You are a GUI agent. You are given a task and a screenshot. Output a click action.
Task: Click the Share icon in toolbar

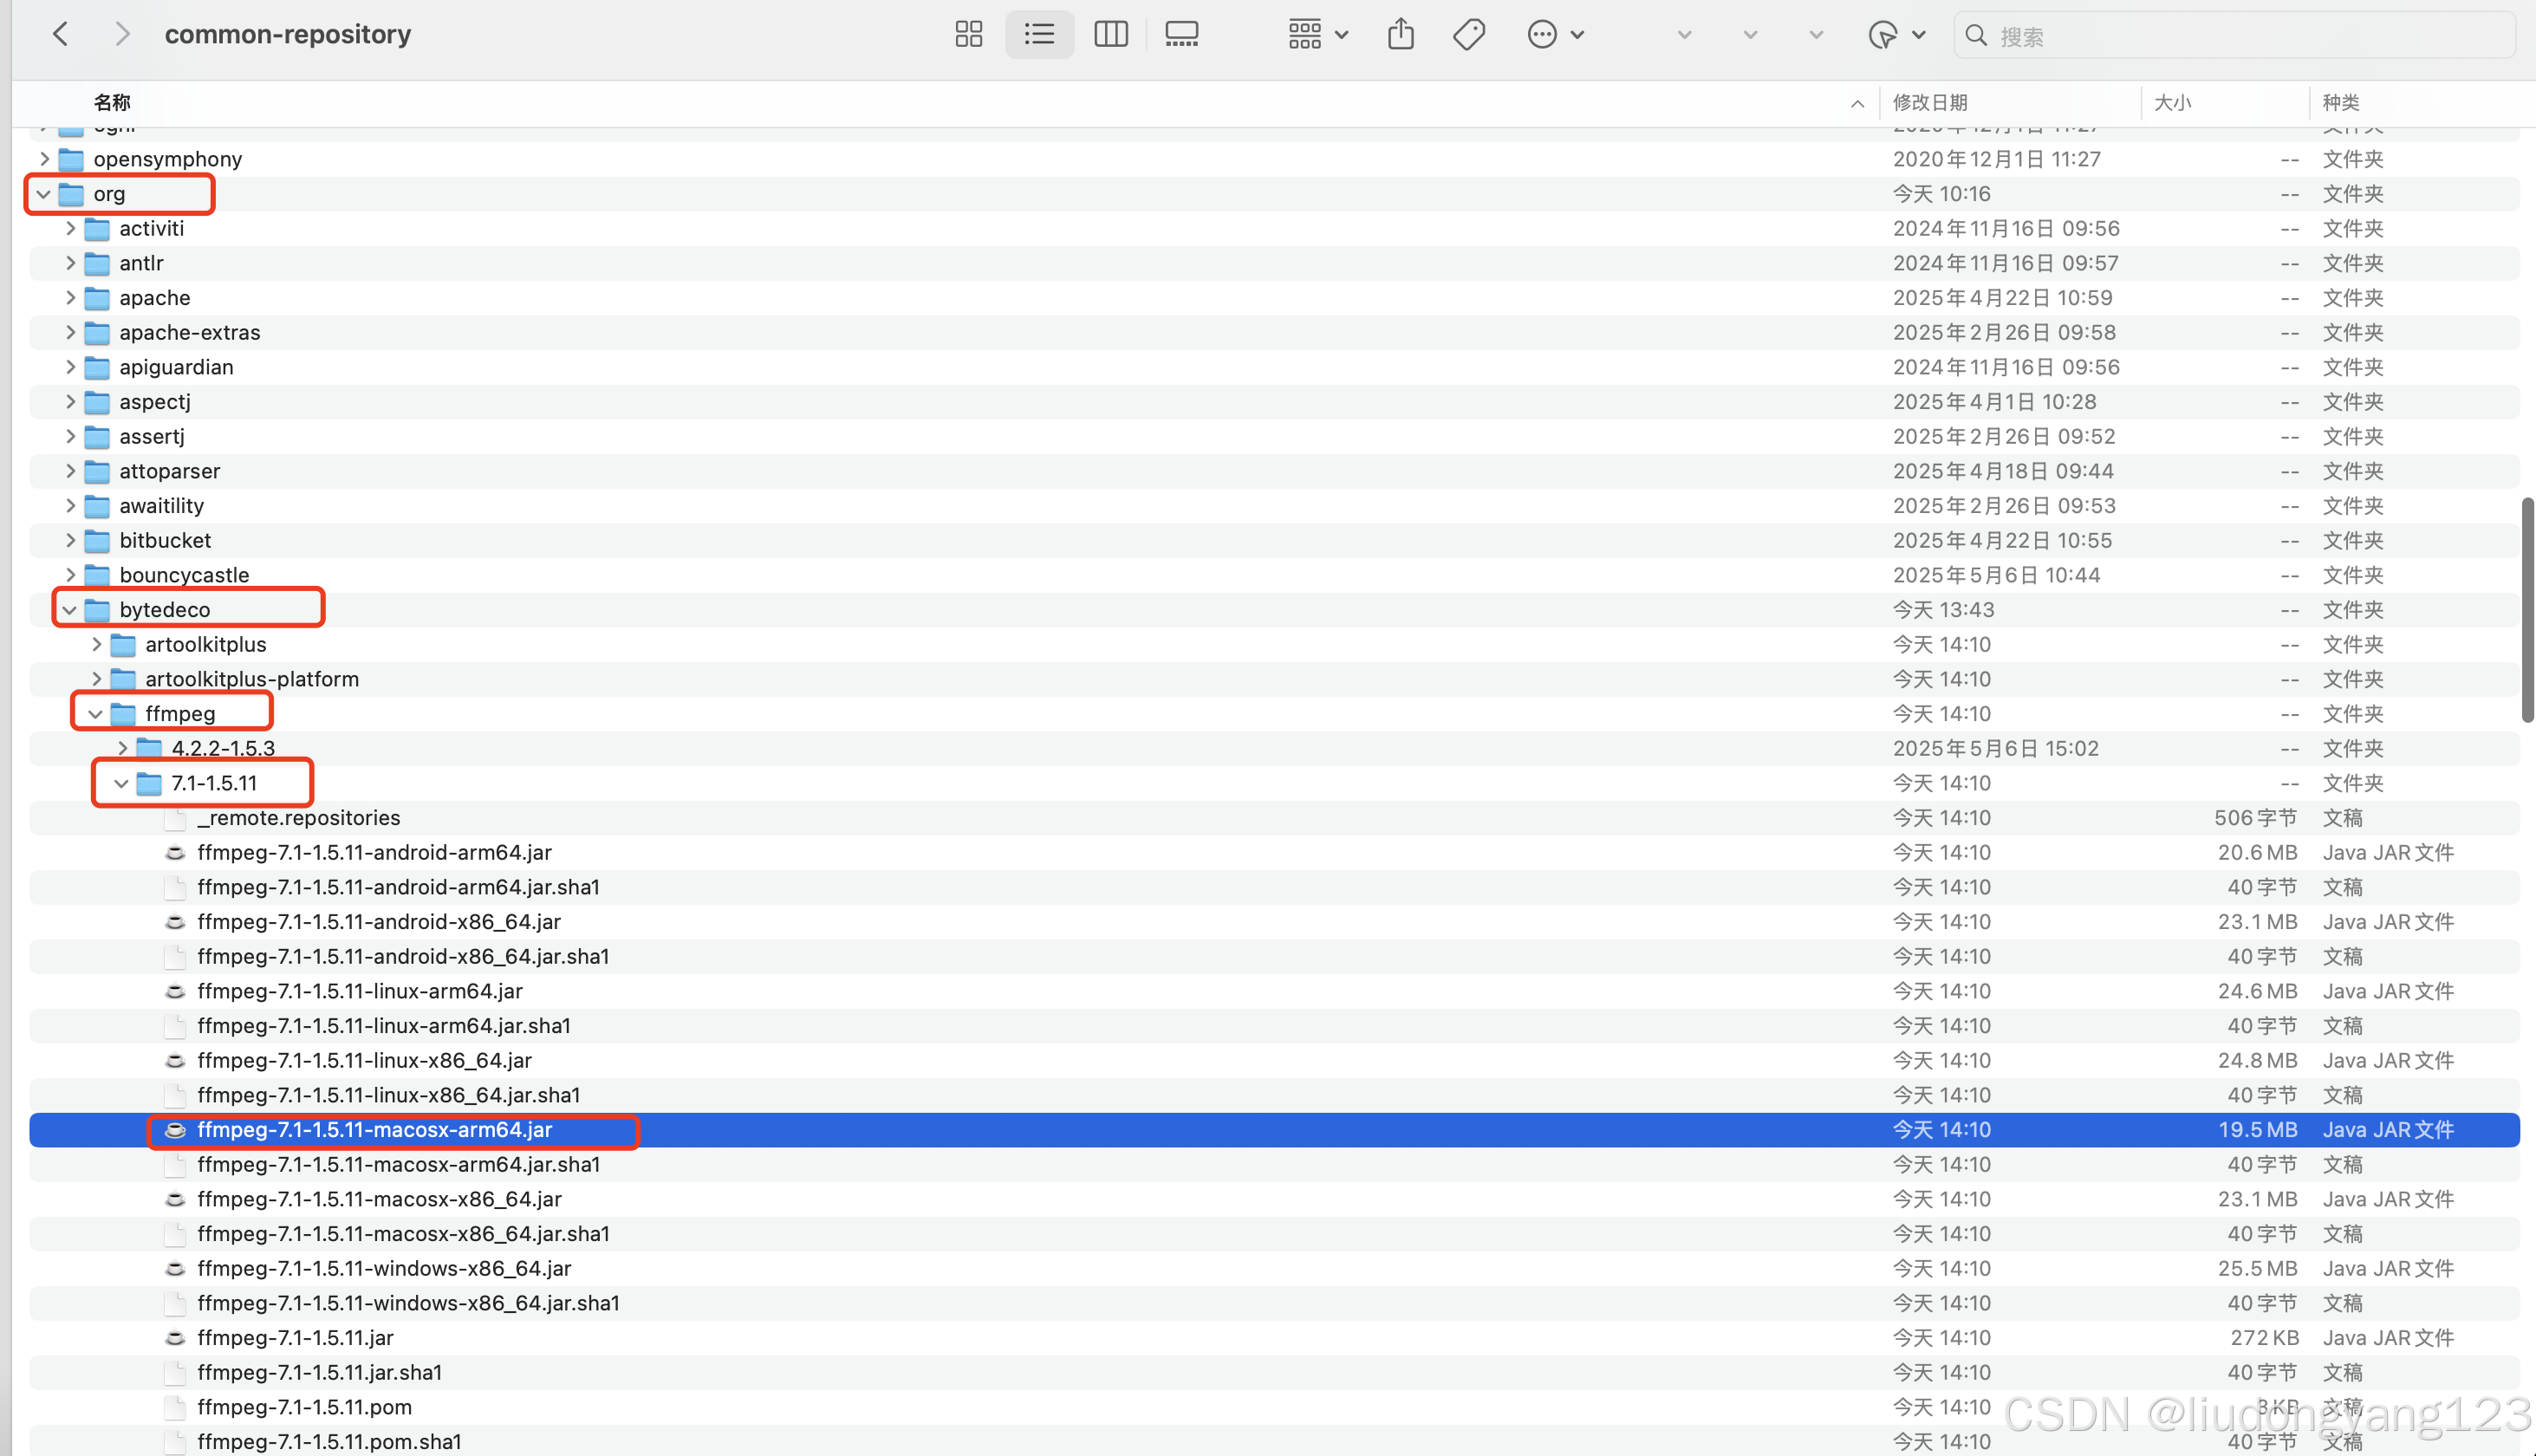coord(1400,35)
